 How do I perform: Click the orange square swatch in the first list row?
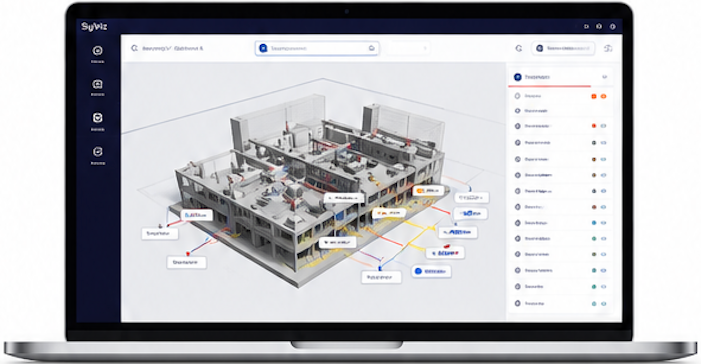pyautogui.click(x=594, y=96)
